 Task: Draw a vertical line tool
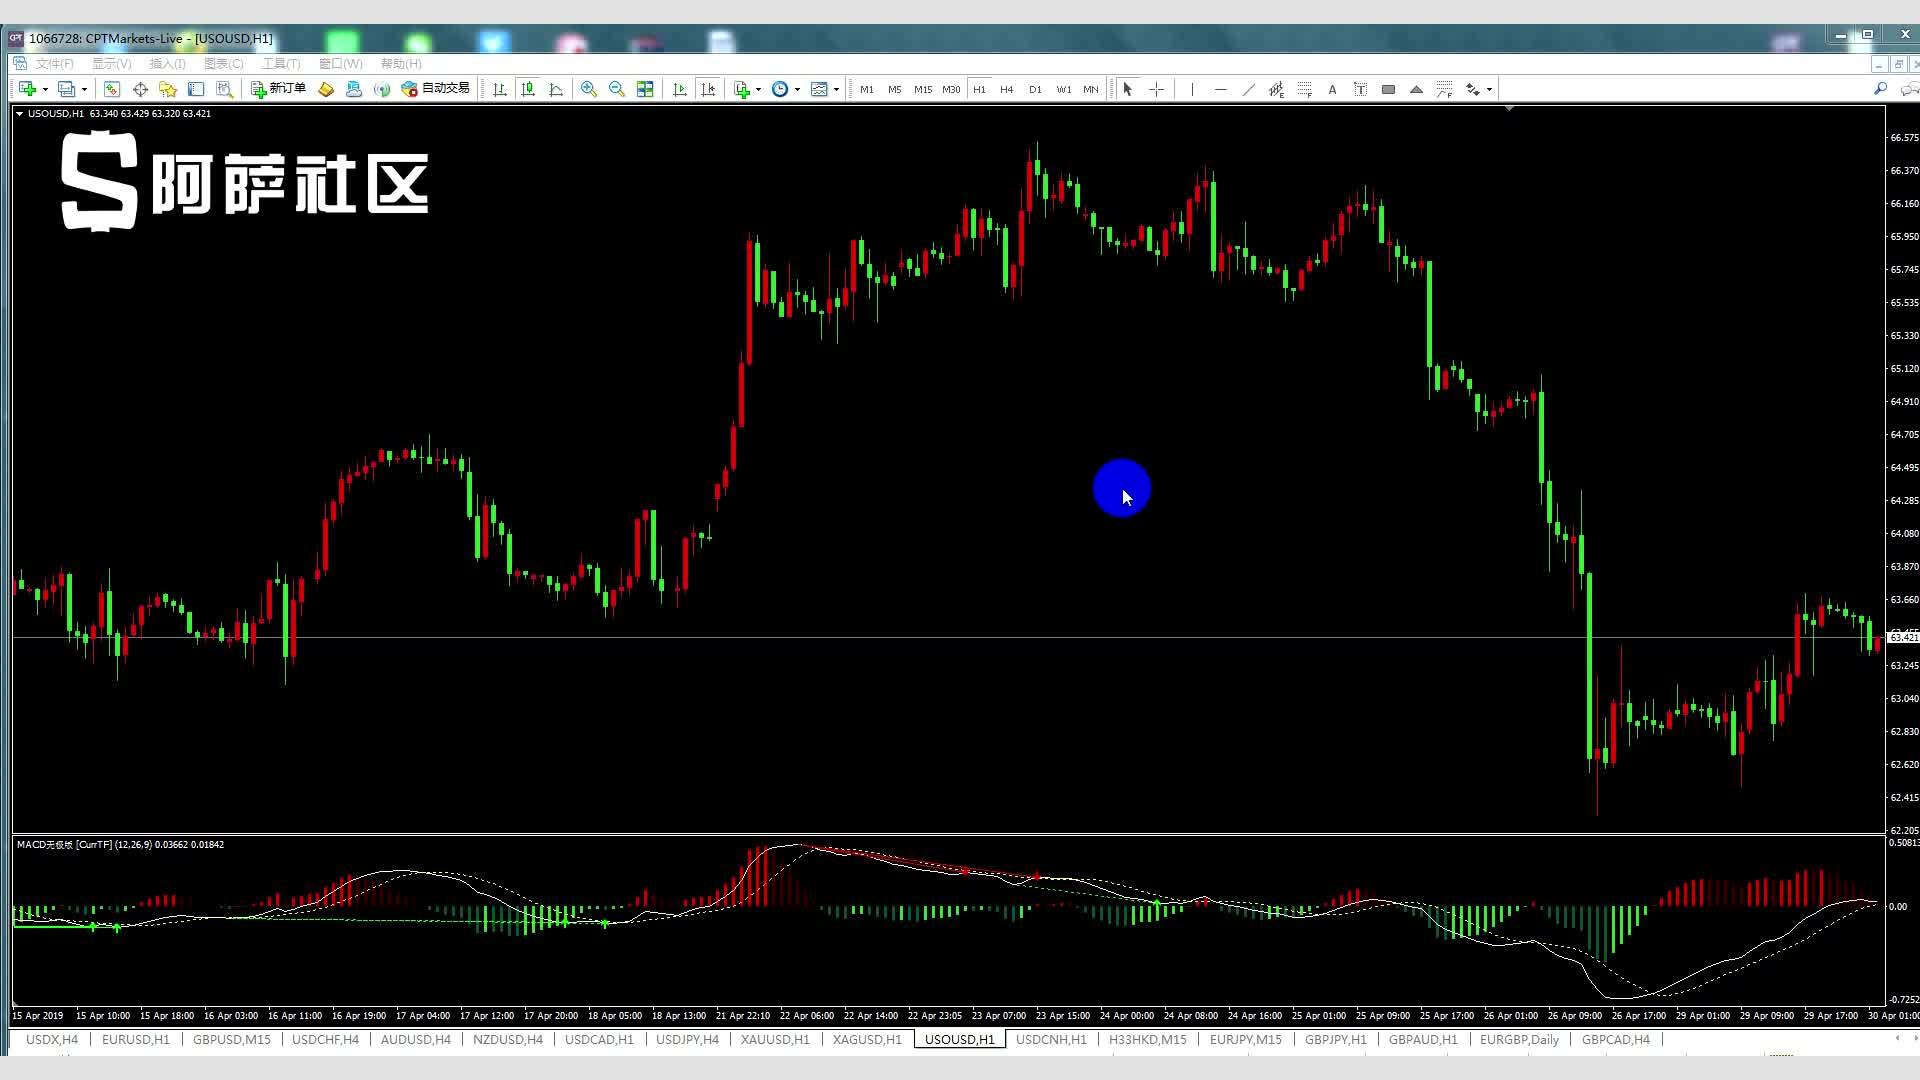coord(1192,89)
